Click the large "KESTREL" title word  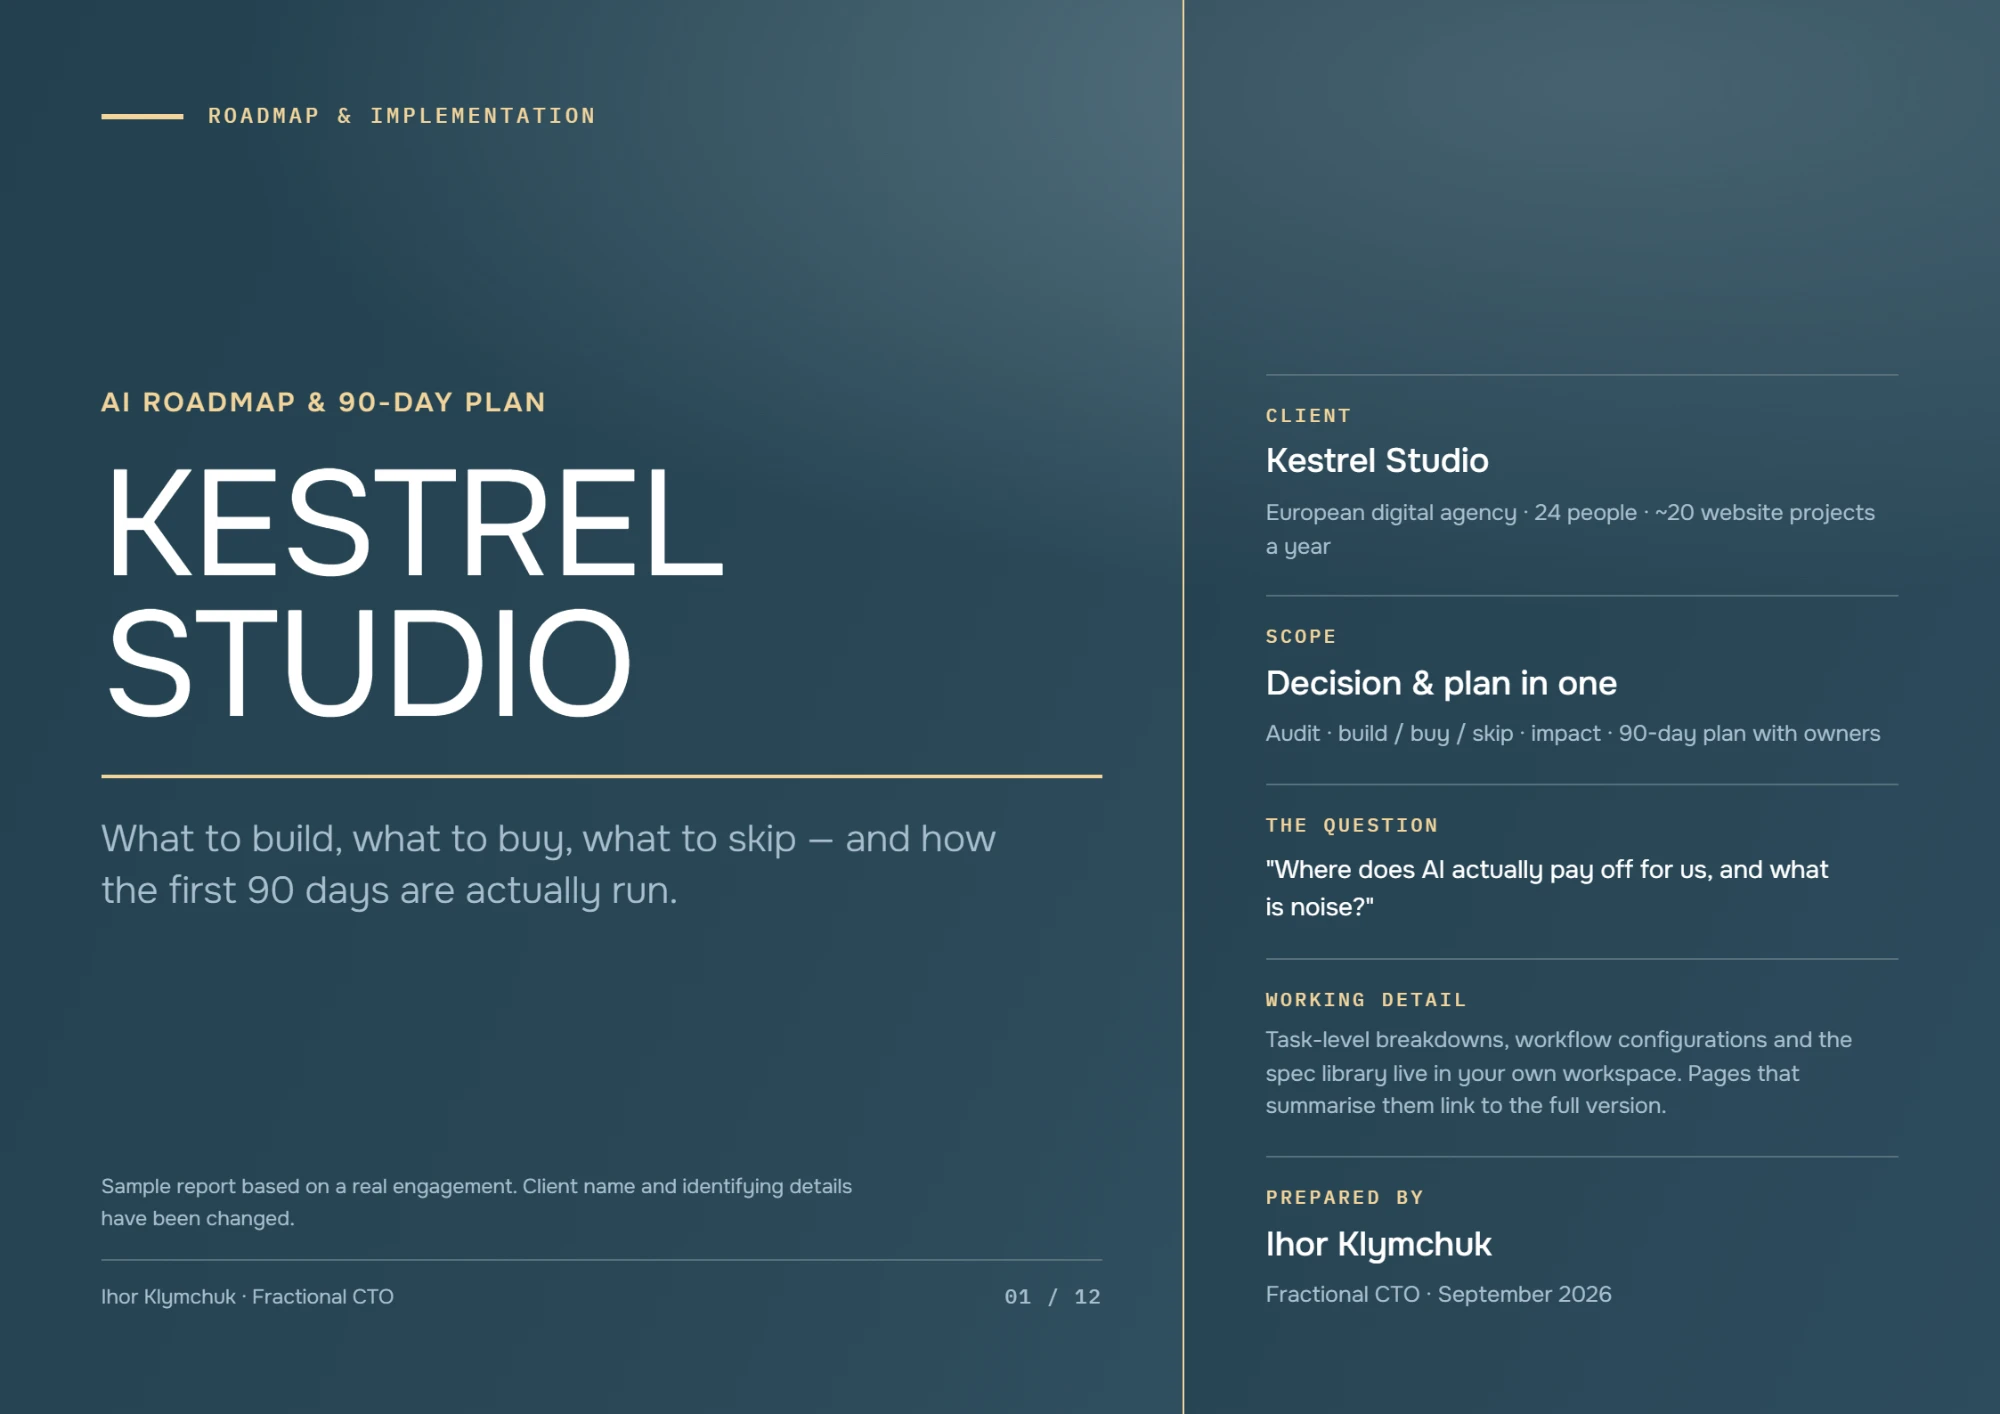click(415, 522)
